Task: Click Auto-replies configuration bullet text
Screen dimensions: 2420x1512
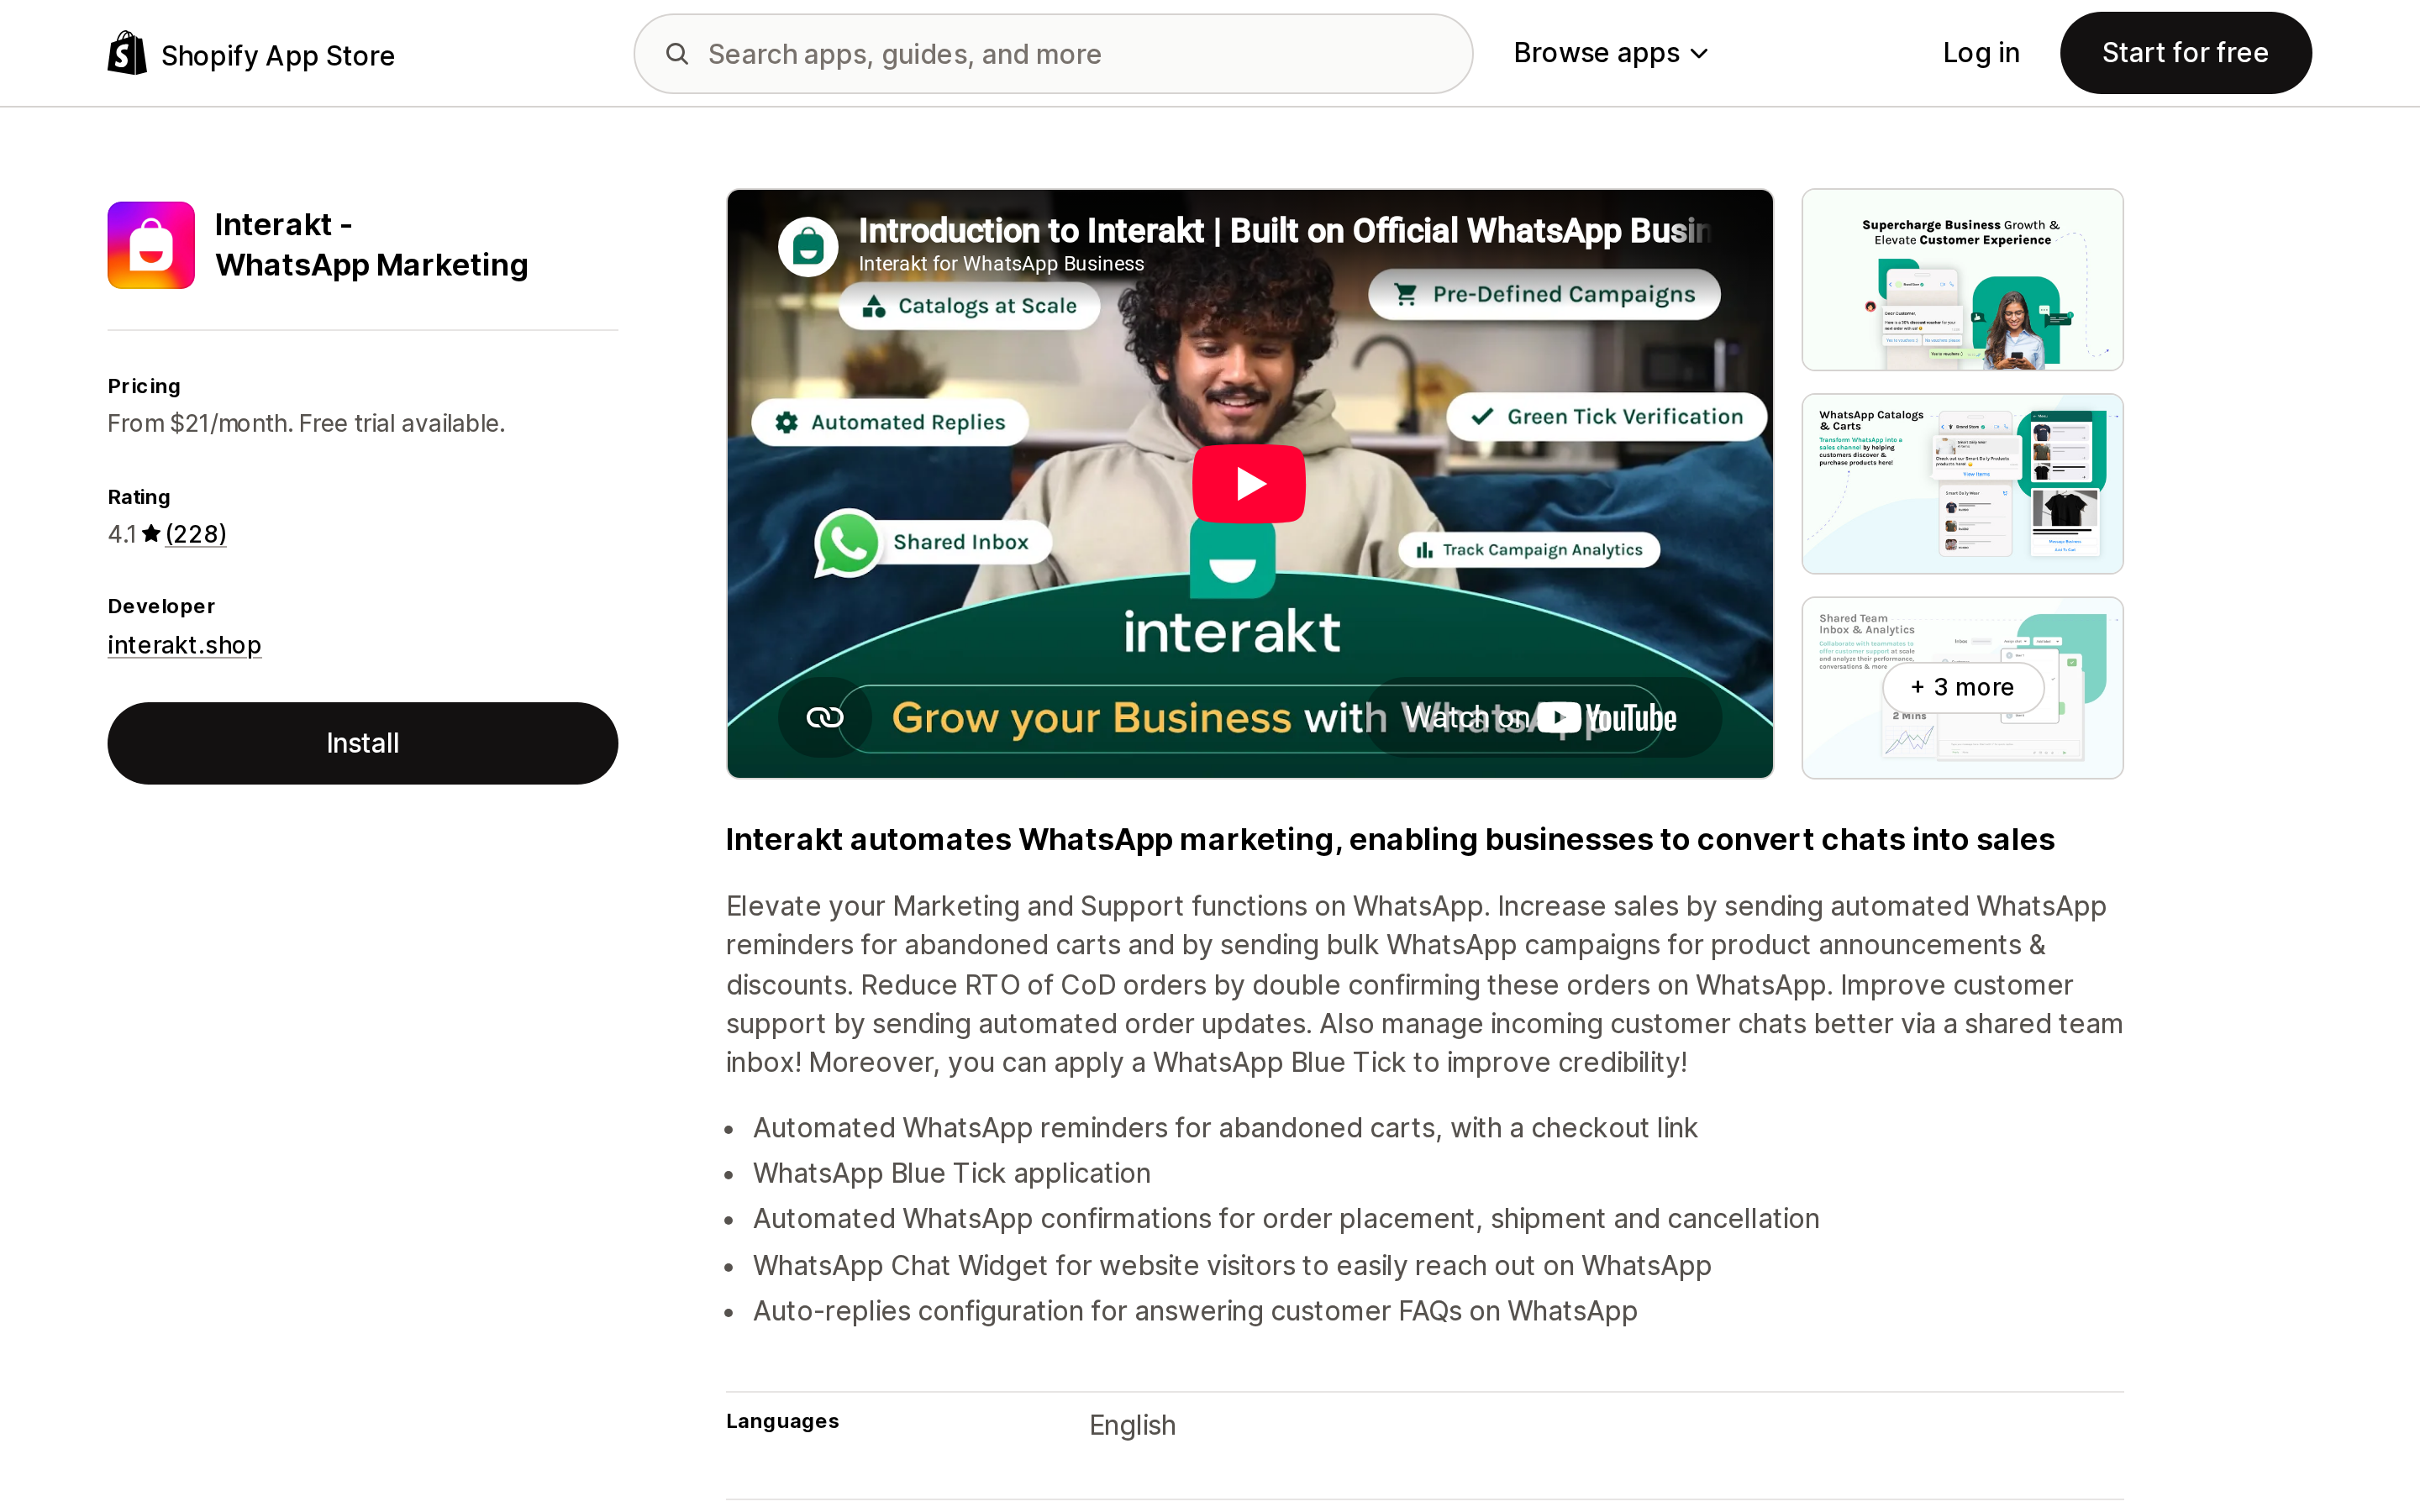Action: [1195, 1311]
